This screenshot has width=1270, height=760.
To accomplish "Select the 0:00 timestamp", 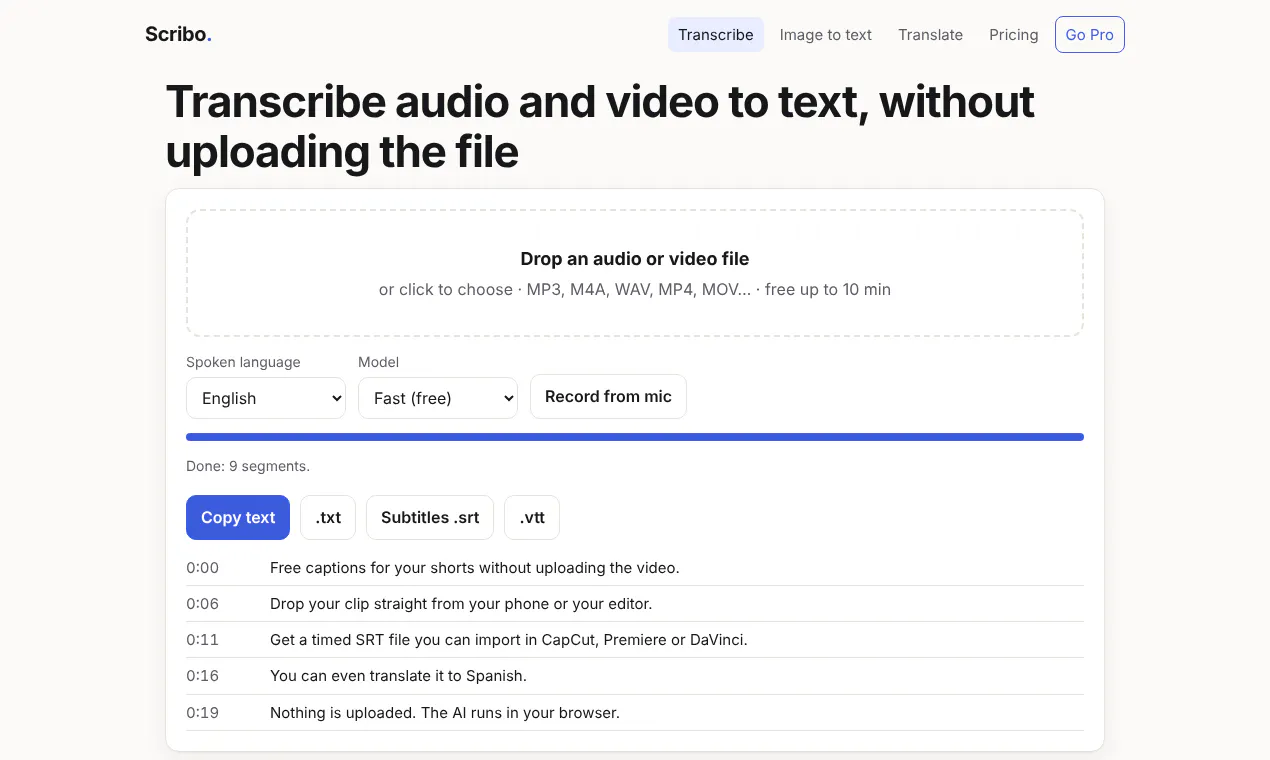I will (202, 568).
